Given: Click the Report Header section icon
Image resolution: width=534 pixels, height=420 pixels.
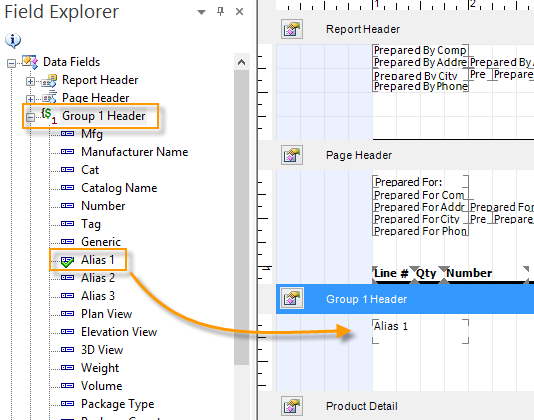Looking at the screenshot, I should point(292,29).
